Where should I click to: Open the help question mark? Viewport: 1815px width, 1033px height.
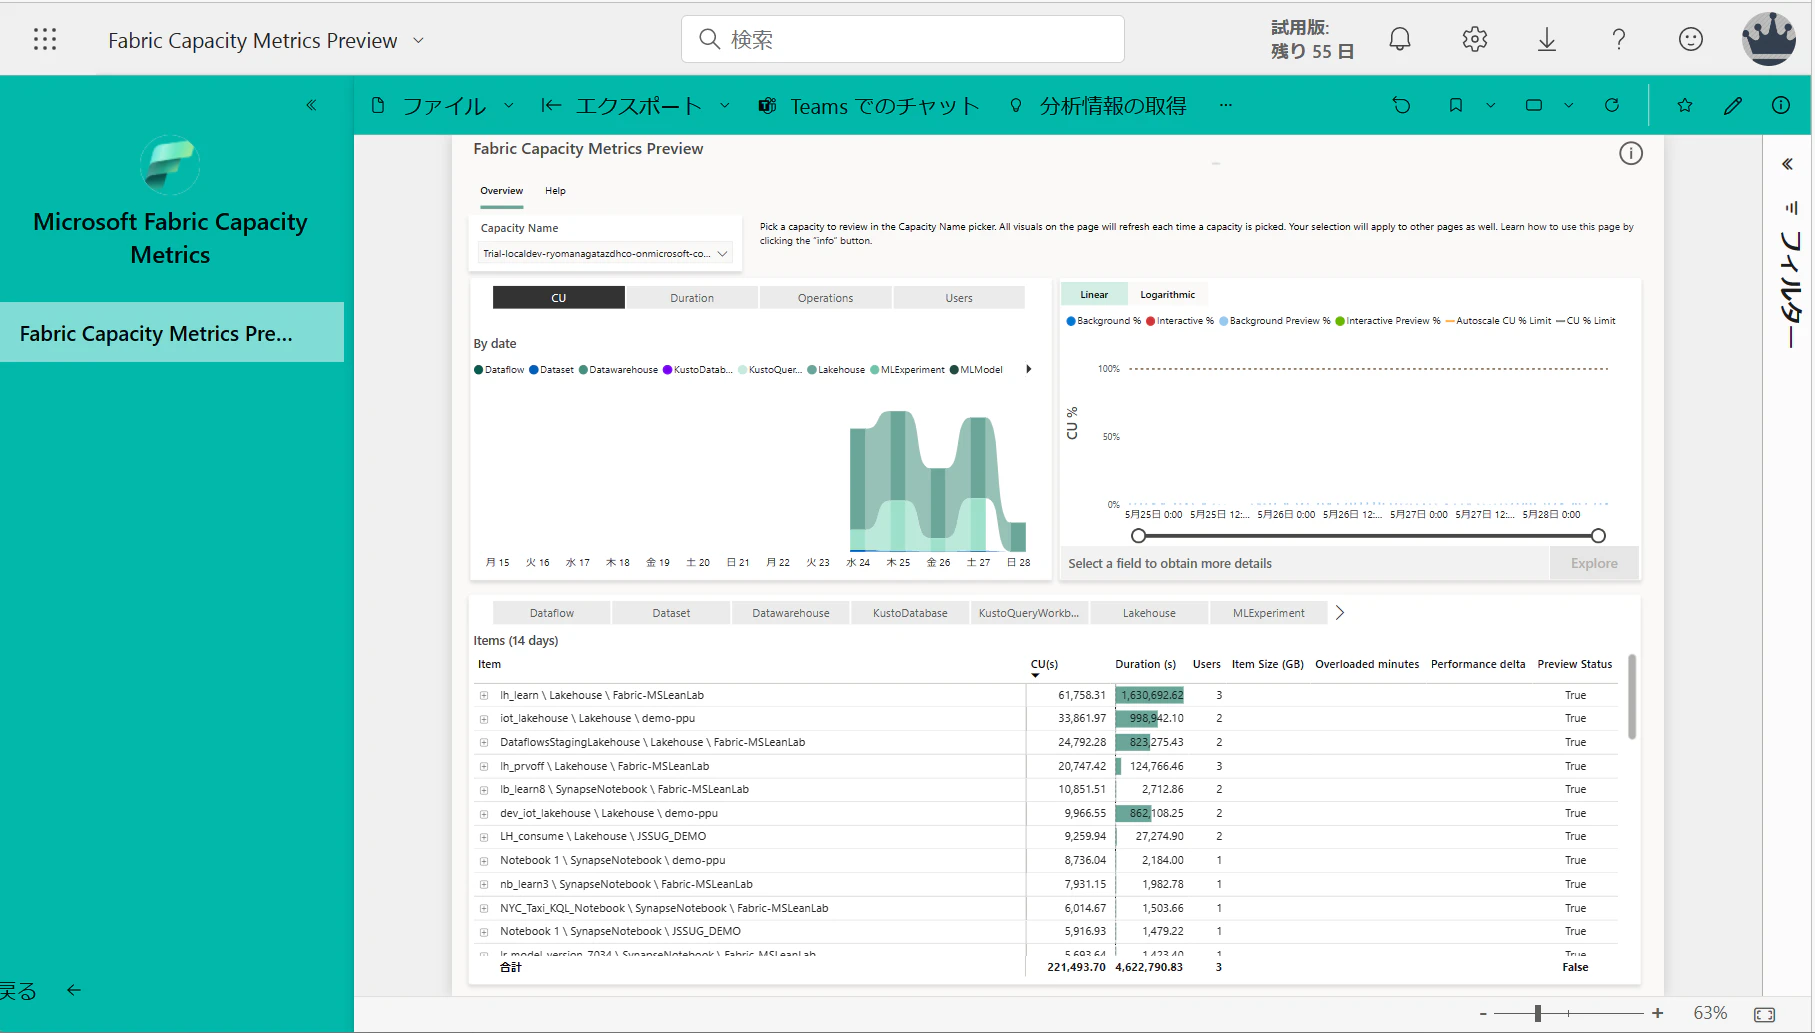click(x=1619, y=39)
